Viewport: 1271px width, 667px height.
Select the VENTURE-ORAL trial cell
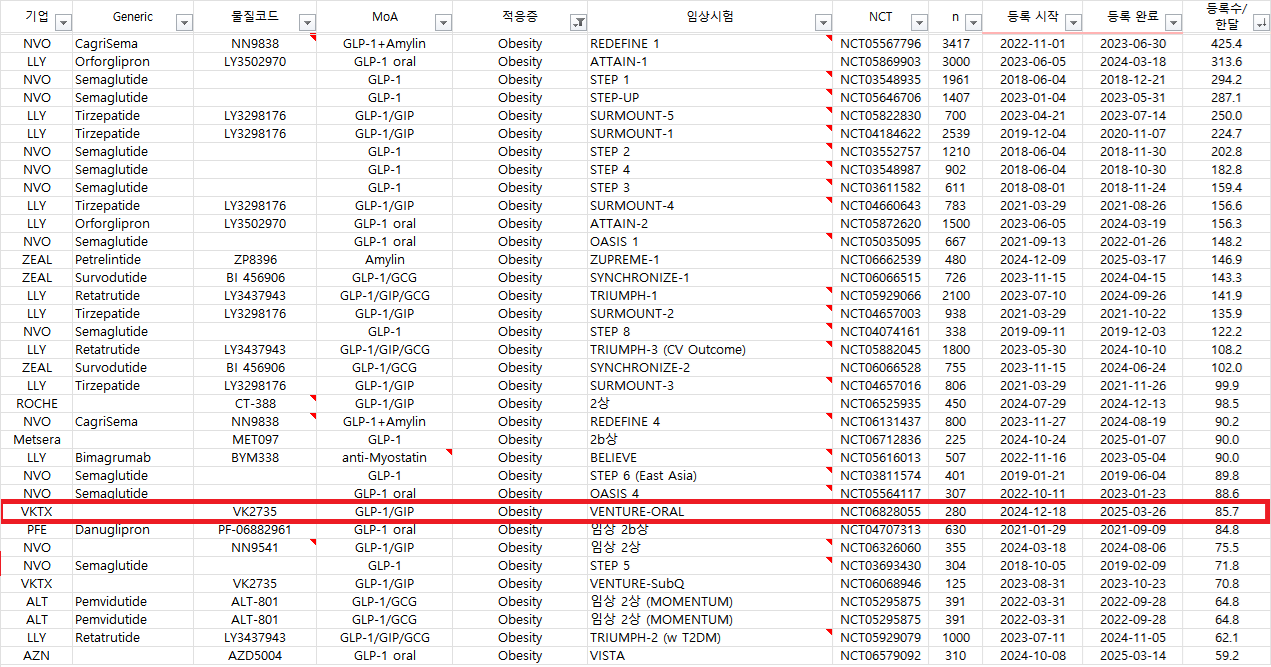point(711,512)
